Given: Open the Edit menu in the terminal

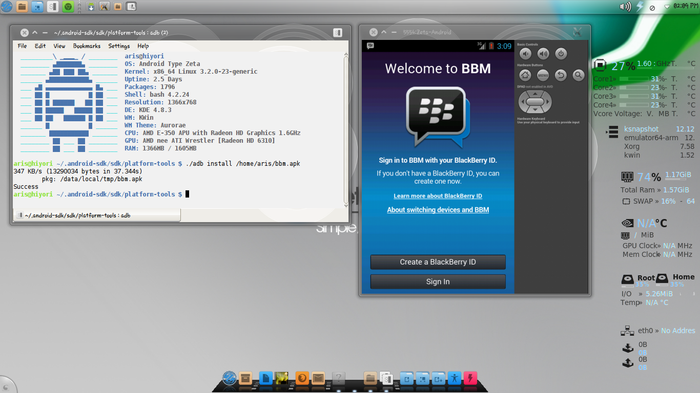Looking at the screenshot, I should point(40,46).
